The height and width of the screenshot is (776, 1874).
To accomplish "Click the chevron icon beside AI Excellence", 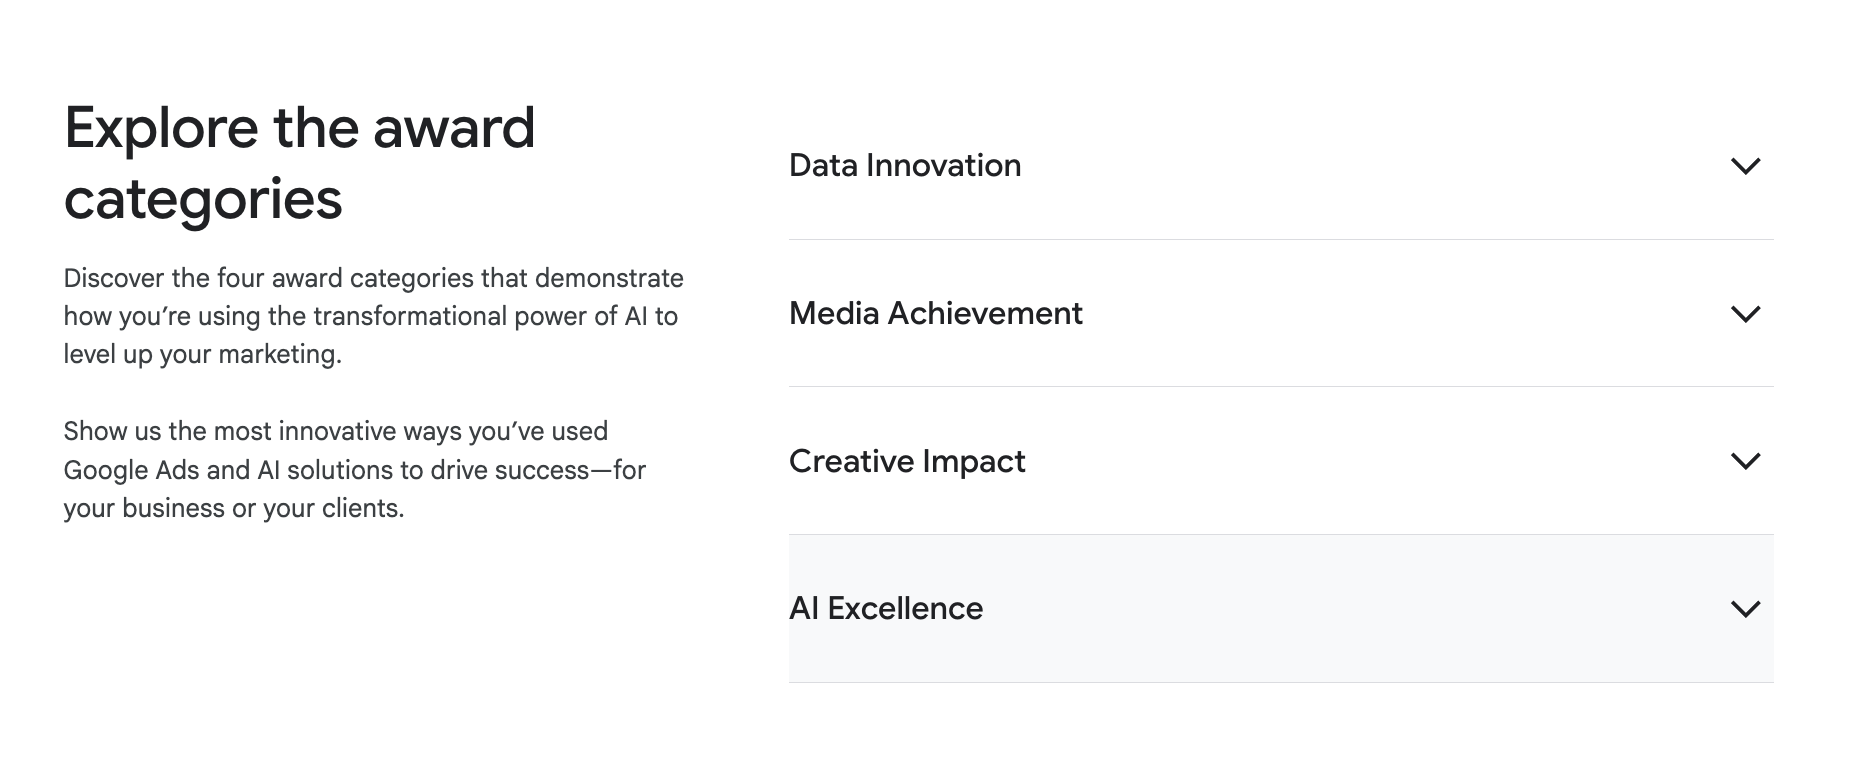I will pos(1745,609).
